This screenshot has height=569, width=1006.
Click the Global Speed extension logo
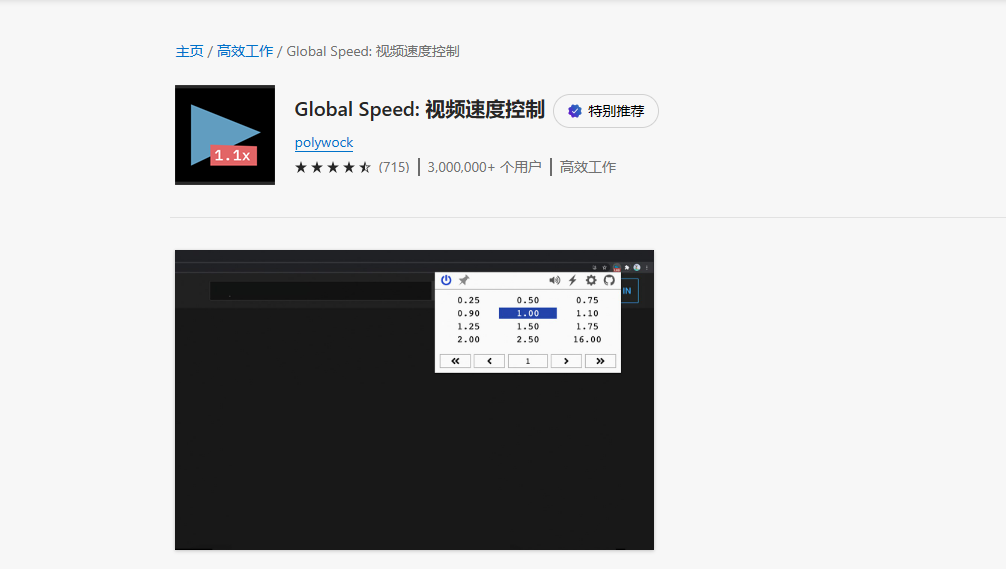[x=225, y=135]
